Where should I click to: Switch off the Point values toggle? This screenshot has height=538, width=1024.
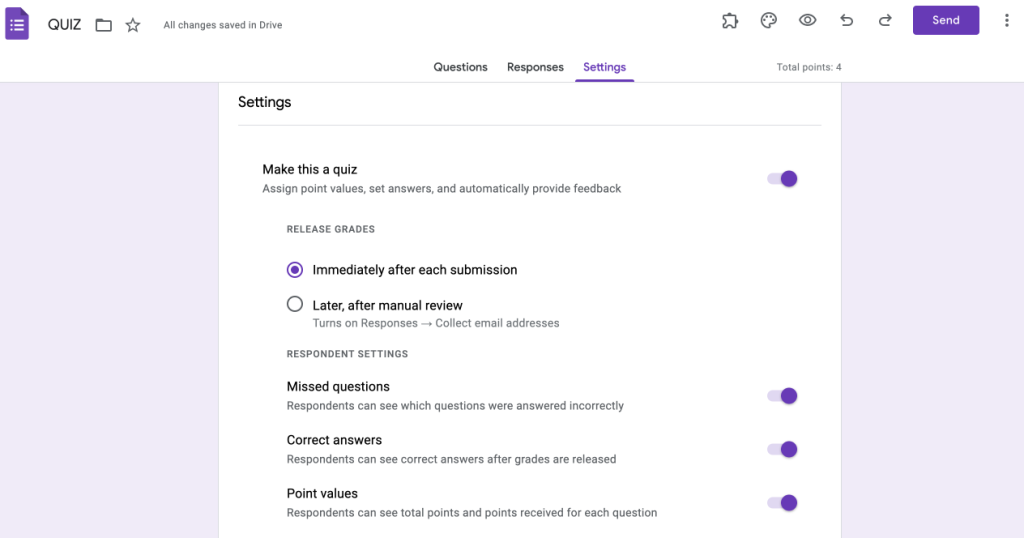pyautogui.click(x=782, y=503)
